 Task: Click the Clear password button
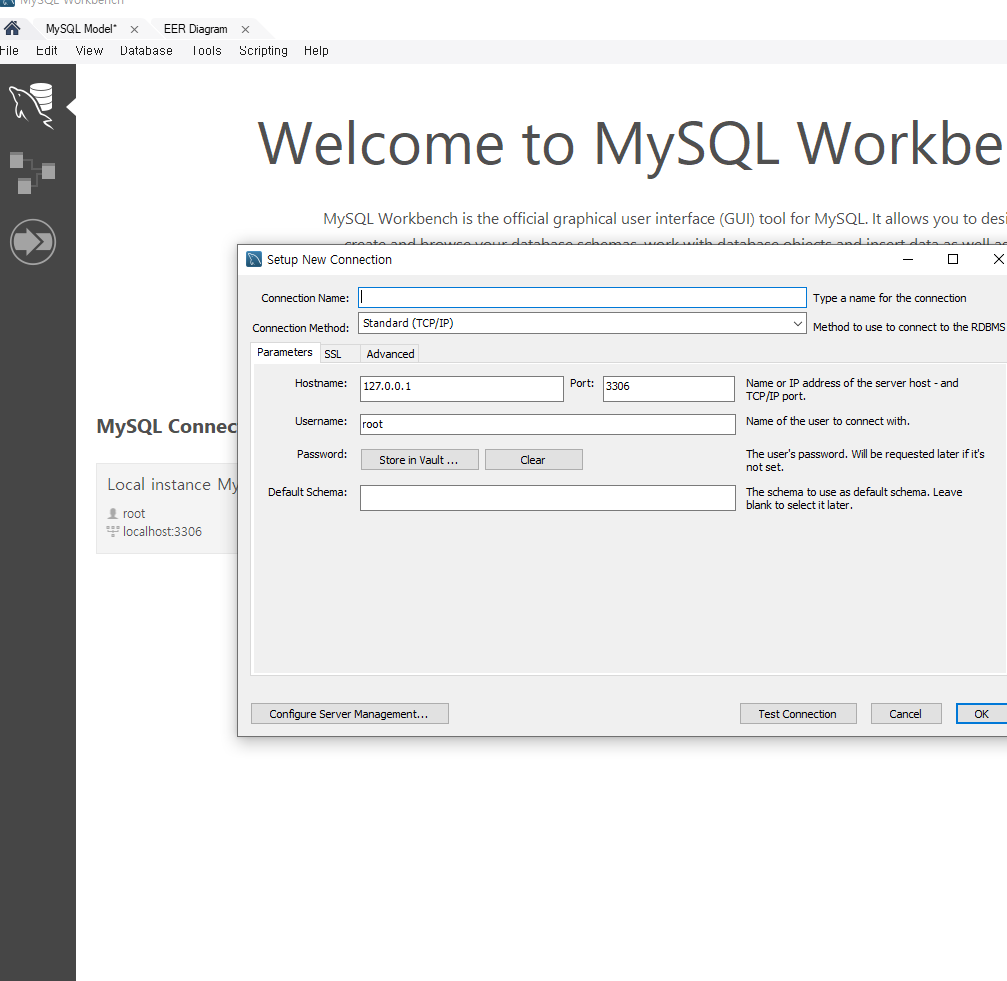coord(534,460)
